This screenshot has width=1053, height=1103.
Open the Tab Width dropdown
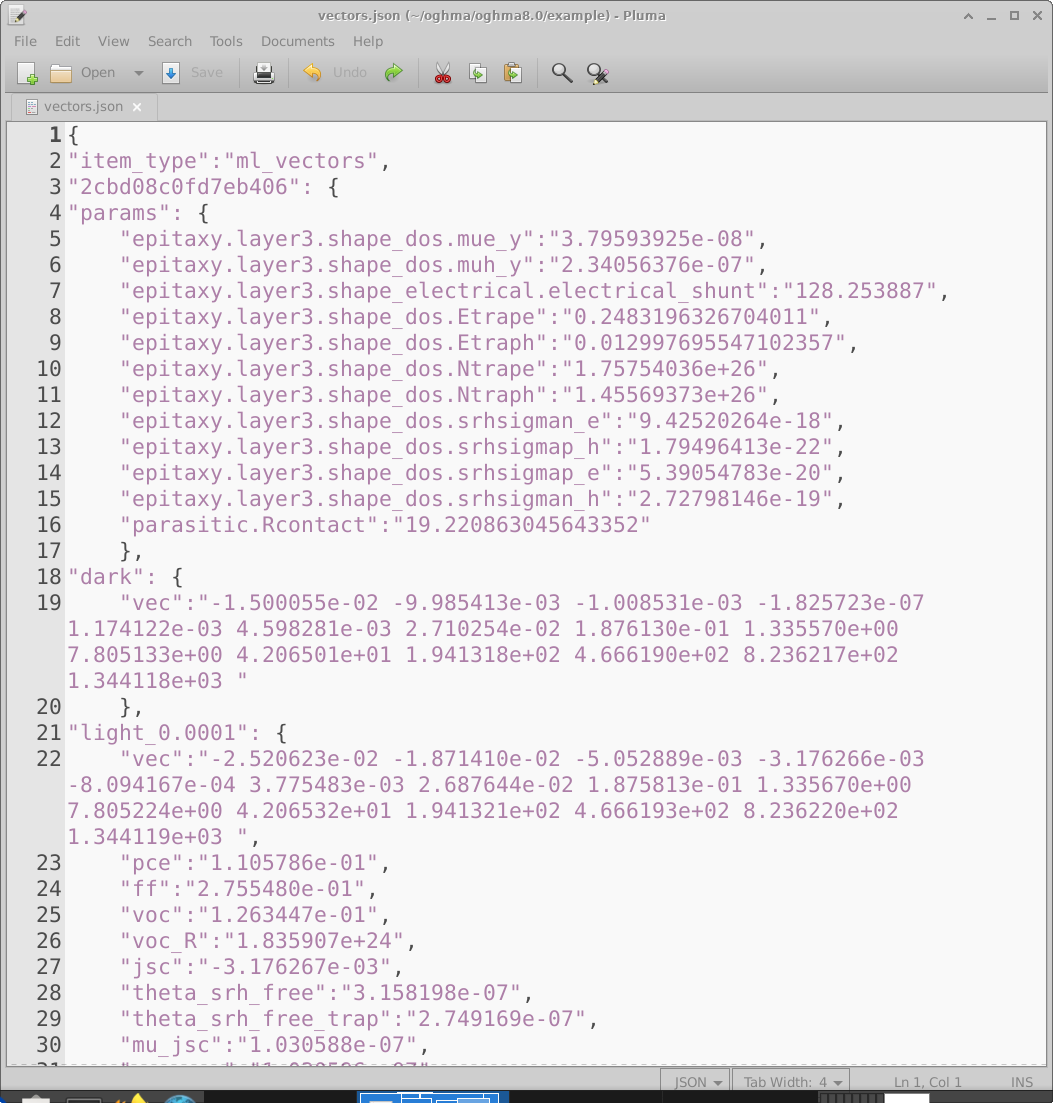tap(790, 1082)
